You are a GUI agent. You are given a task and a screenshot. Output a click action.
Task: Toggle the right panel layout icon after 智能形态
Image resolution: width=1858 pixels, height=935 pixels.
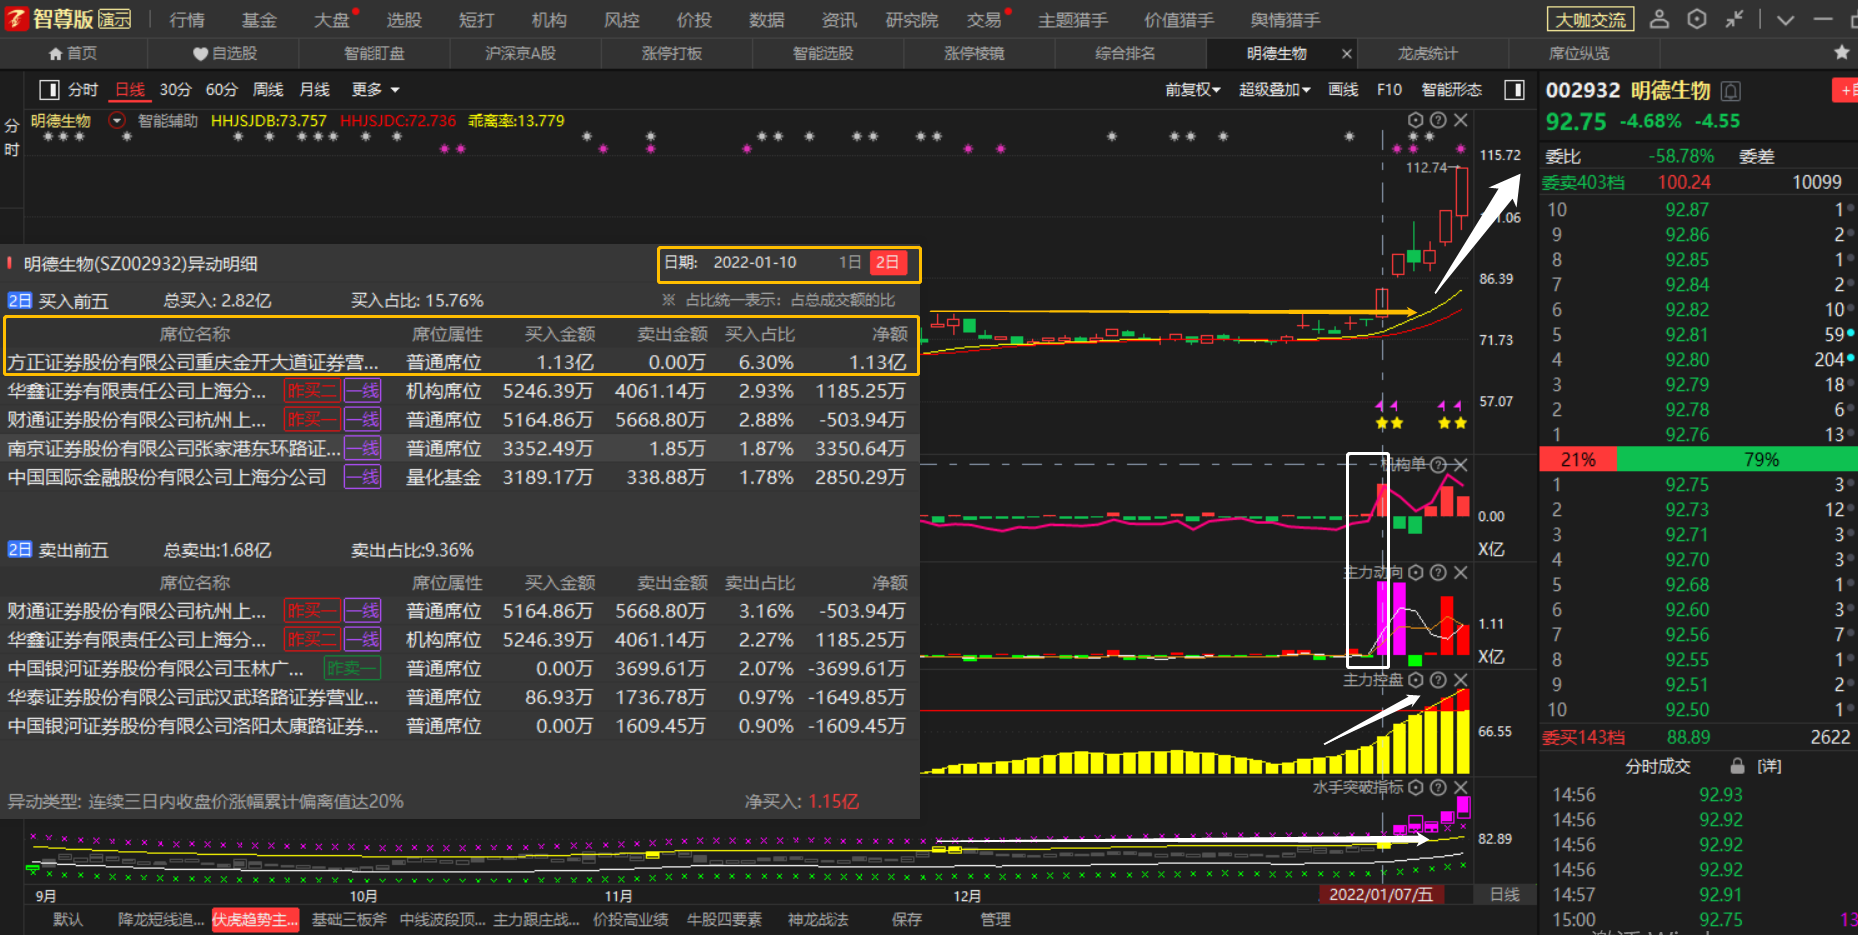(x=1515, y=90)
